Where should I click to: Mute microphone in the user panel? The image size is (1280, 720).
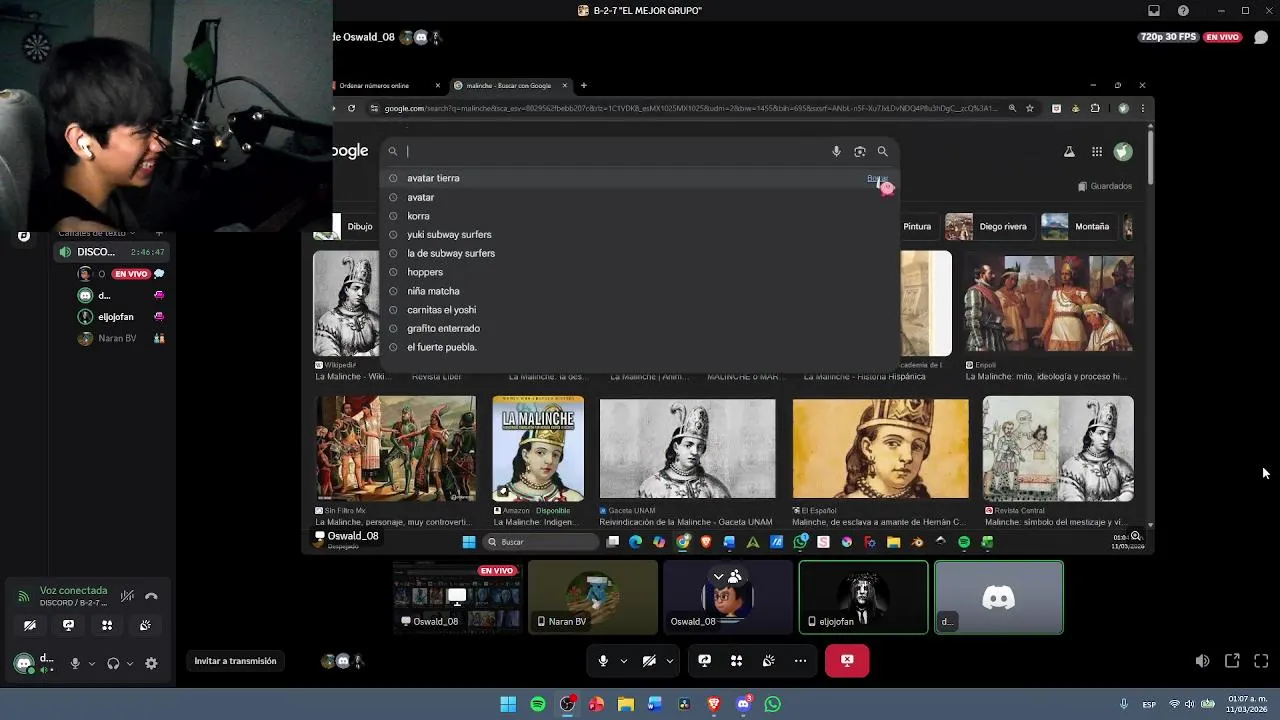point(75,663)
